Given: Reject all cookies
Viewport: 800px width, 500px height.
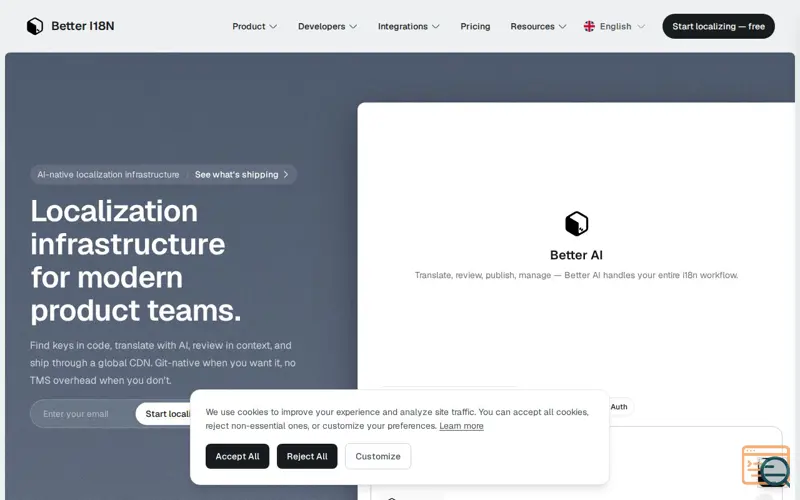Looking at the screenshot, I should coord(307,456).
